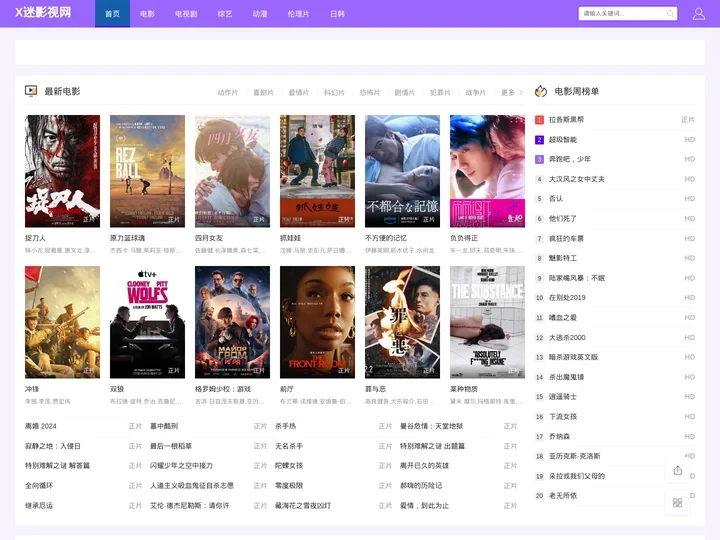This screenshot has height=540, width=720.
Task: Open 大逃杀2000 in ranking
Action: 567,338
